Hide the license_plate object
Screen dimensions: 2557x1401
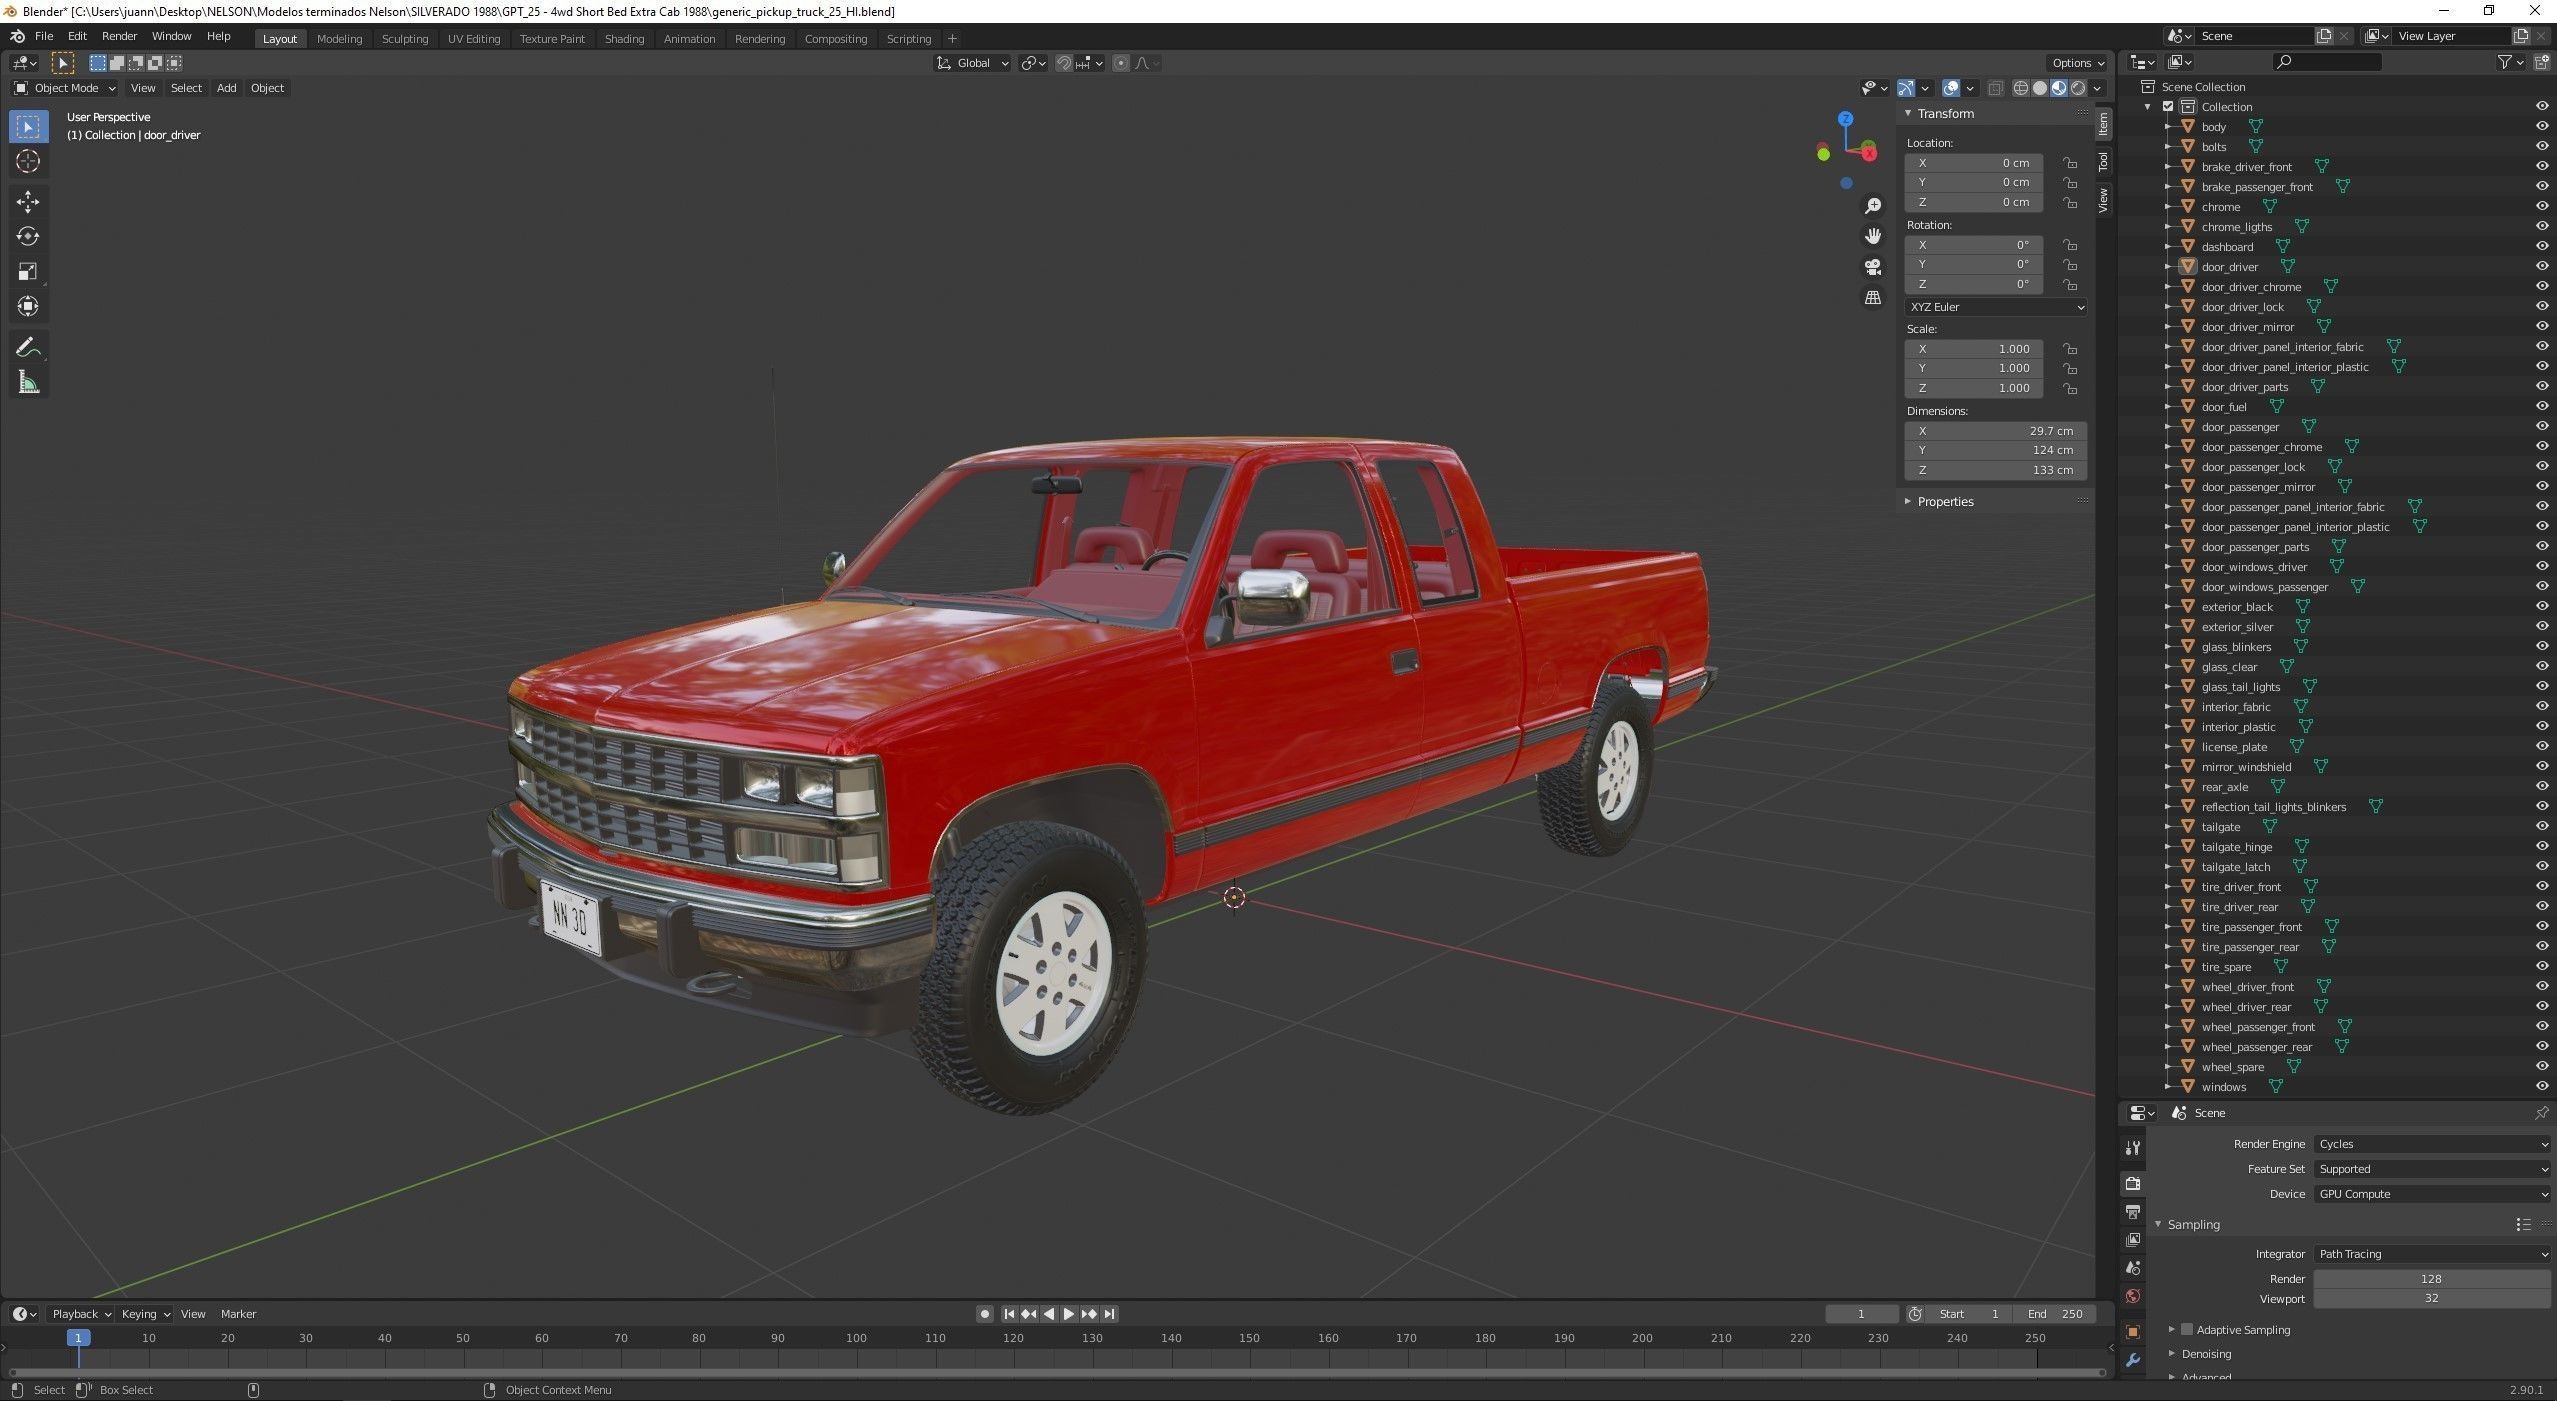pyautogui.click(x=2541, y=747)
